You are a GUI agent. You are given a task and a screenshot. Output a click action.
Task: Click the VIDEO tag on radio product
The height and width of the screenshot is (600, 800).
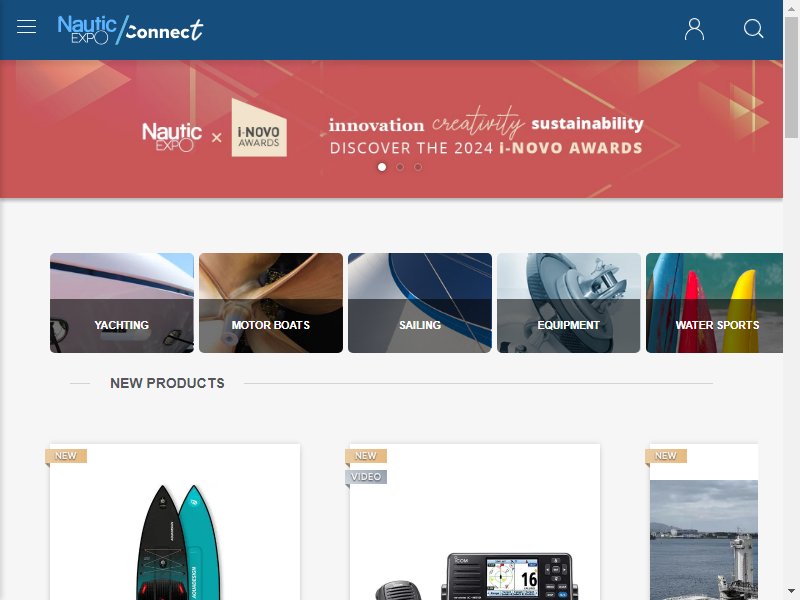click(366, 477)
